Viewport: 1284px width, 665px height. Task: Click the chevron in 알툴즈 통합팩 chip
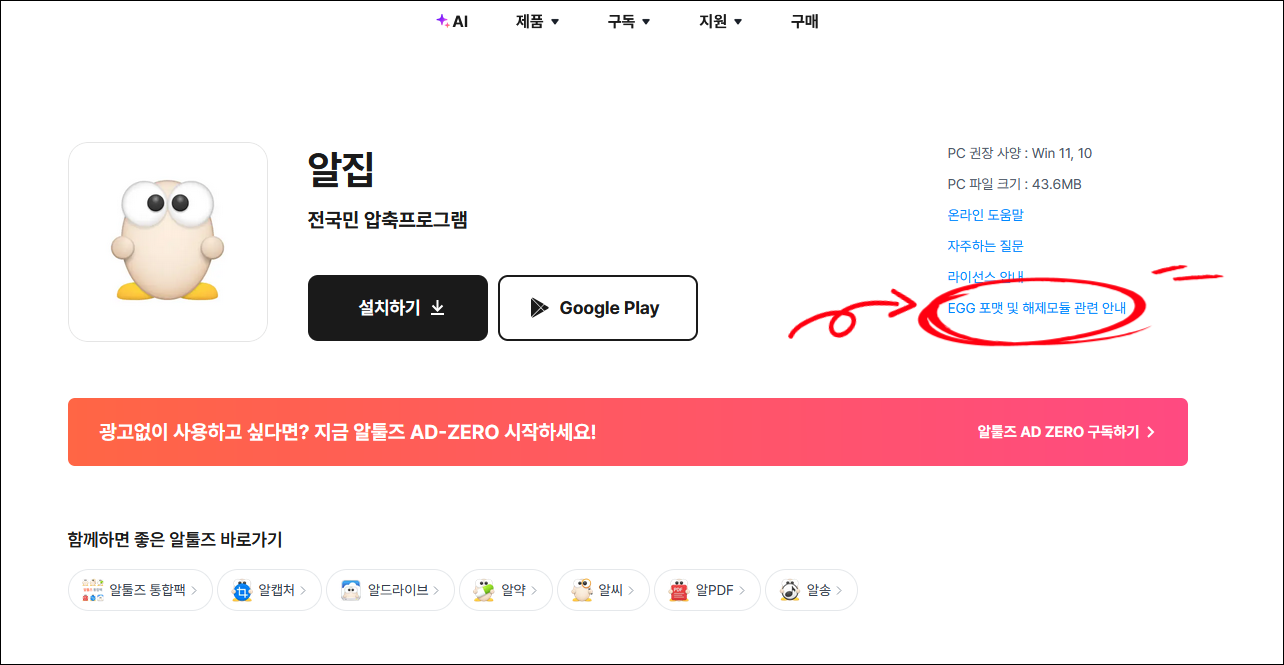coord(194,591)
